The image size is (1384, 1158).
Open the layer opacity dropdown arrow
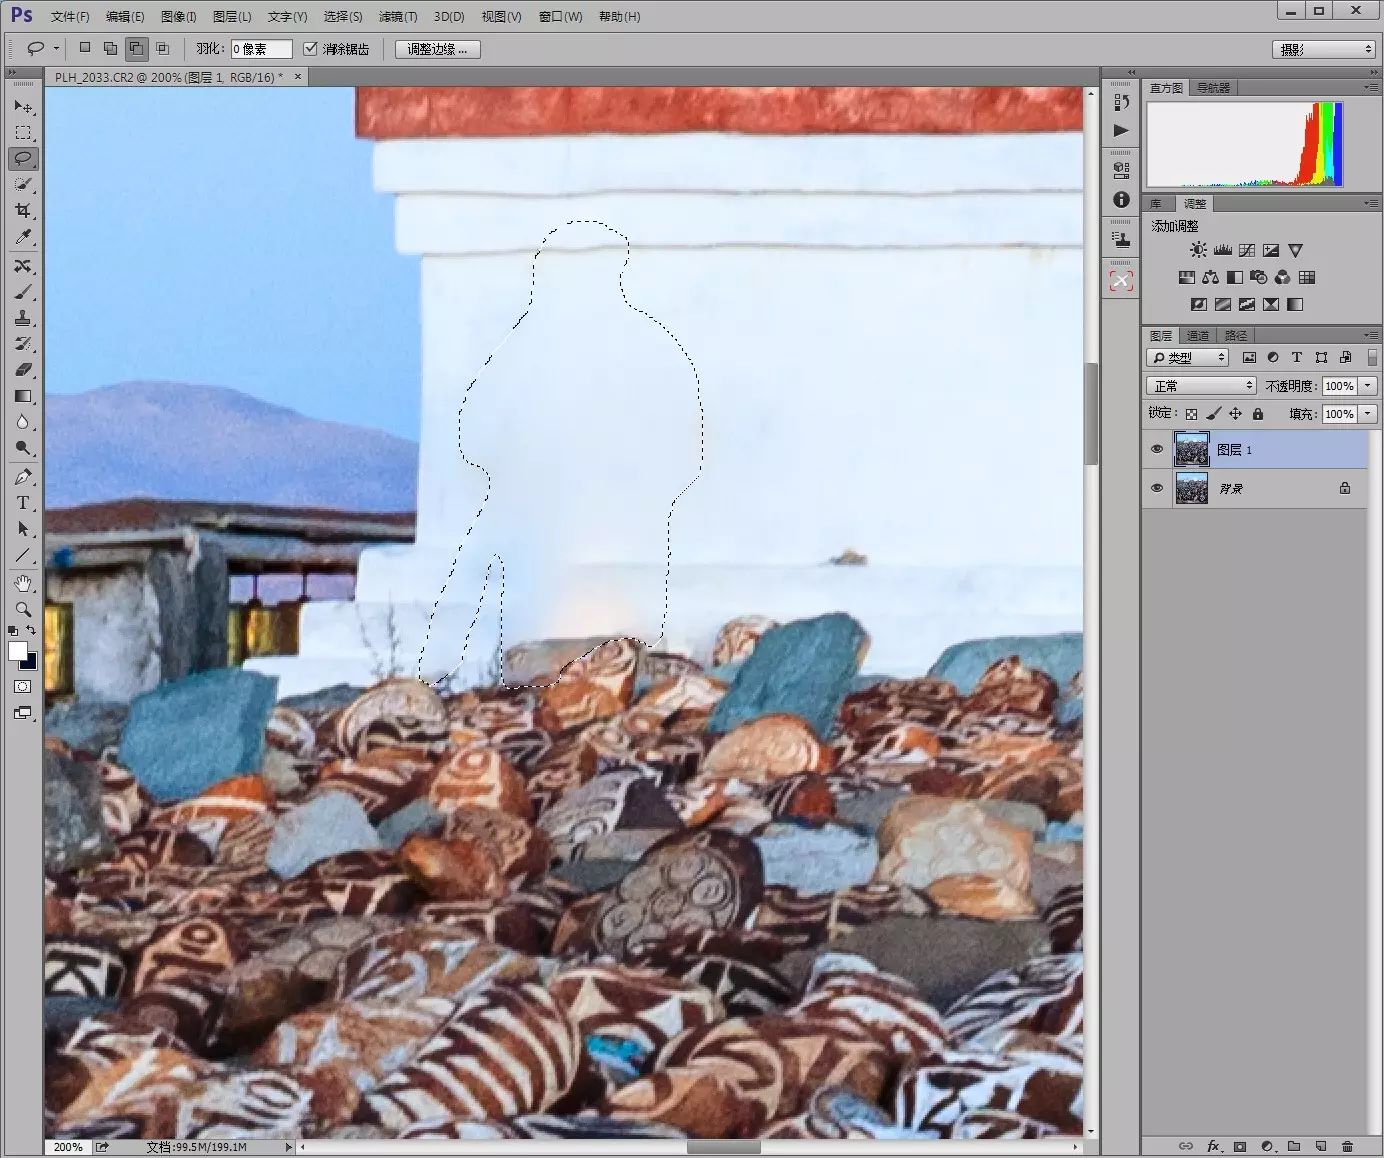click(x=1367, y=386)
